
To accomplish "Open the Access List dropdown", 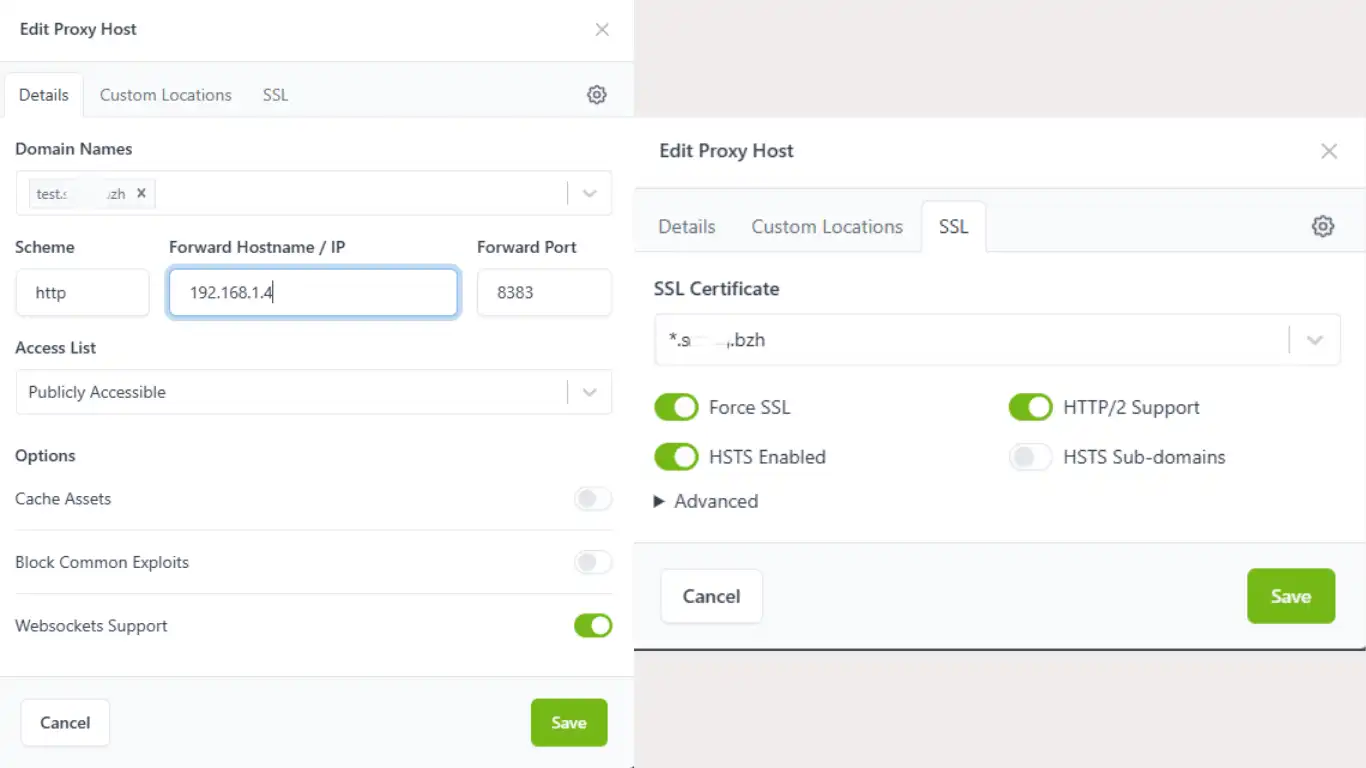I will (x=590, y=392).
